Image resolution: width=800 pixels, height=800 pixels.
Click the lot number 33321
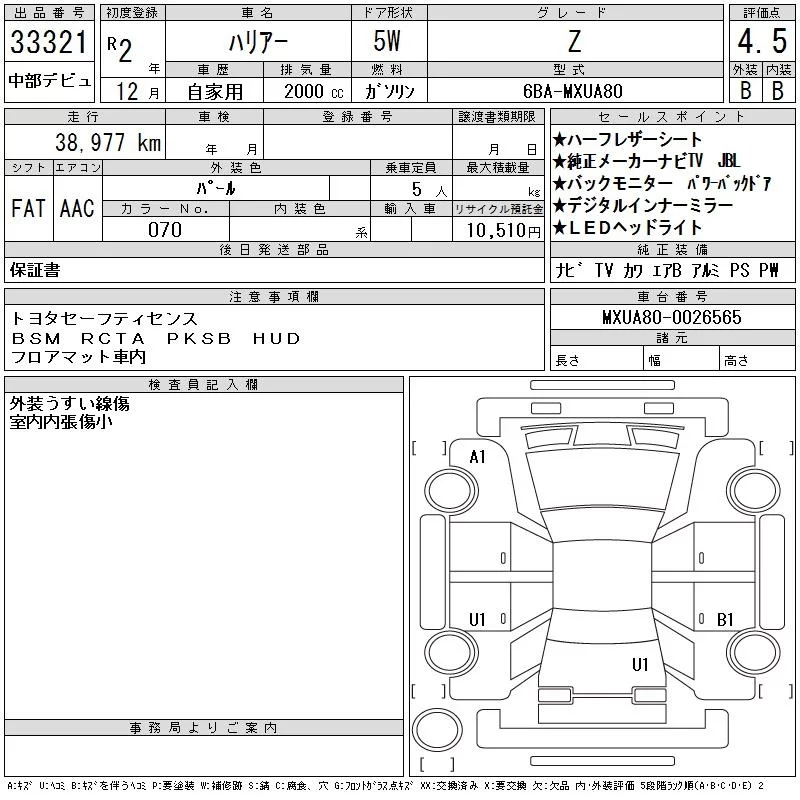click(x=49, y=42)
